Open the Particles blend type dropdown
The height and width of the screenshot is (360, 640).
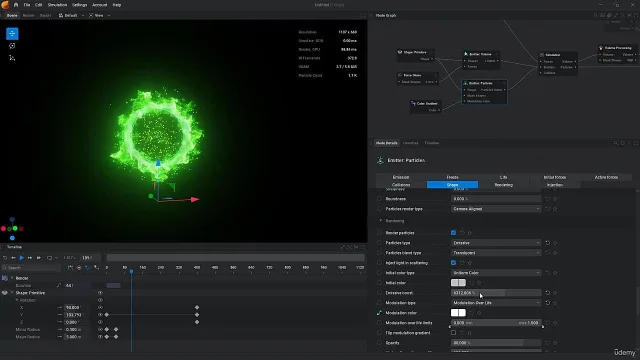point(496,253)
